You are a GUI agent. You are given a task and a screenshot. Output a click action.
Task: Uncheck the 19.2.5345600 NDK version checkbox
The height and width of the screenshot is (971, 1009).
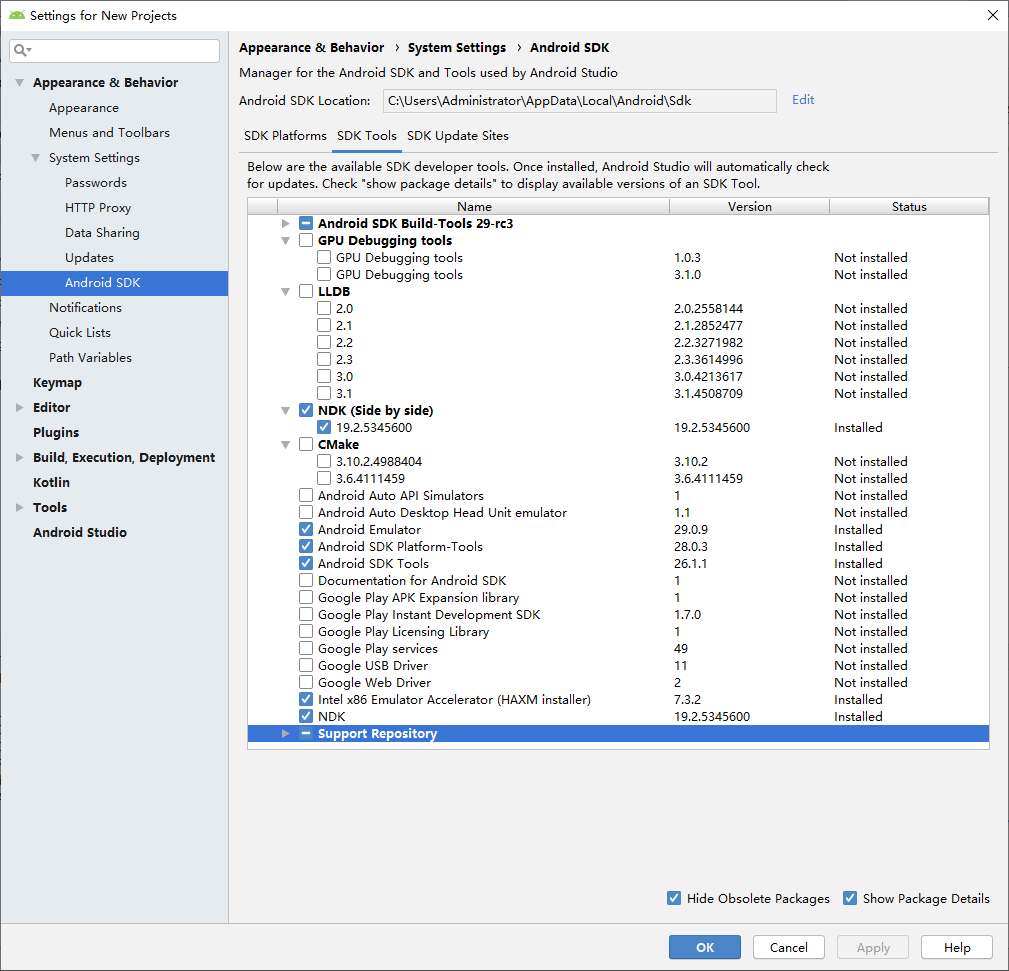point(324,427)
